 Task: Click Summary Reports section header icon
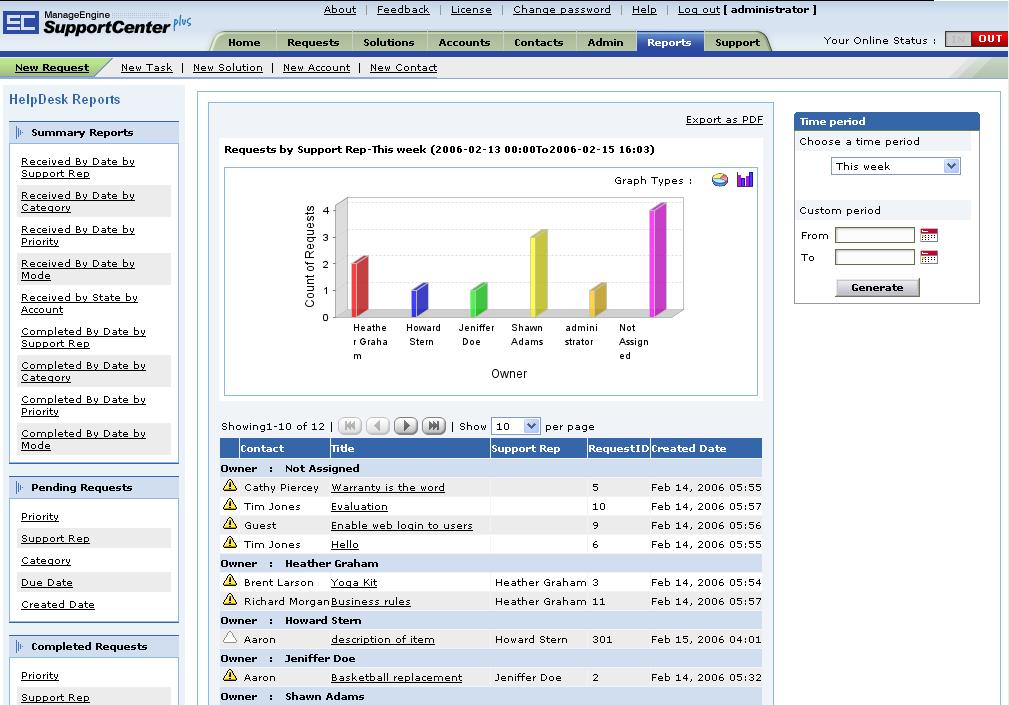point(19,133)
